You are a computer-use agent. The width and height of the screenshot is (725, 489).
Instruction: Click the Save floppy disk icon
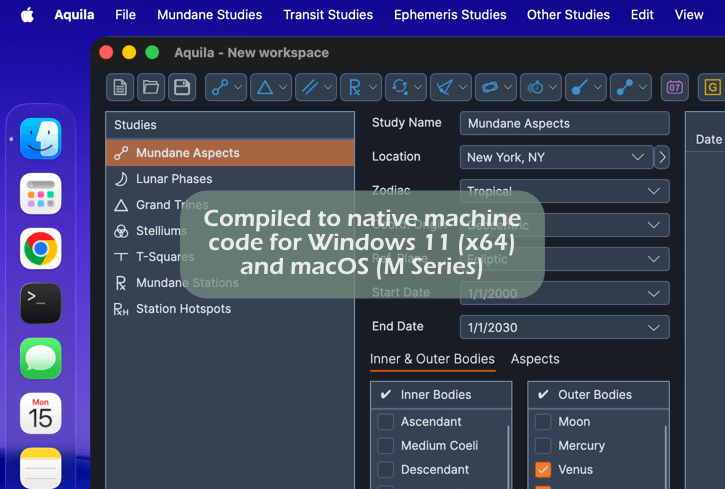[181, 87]
